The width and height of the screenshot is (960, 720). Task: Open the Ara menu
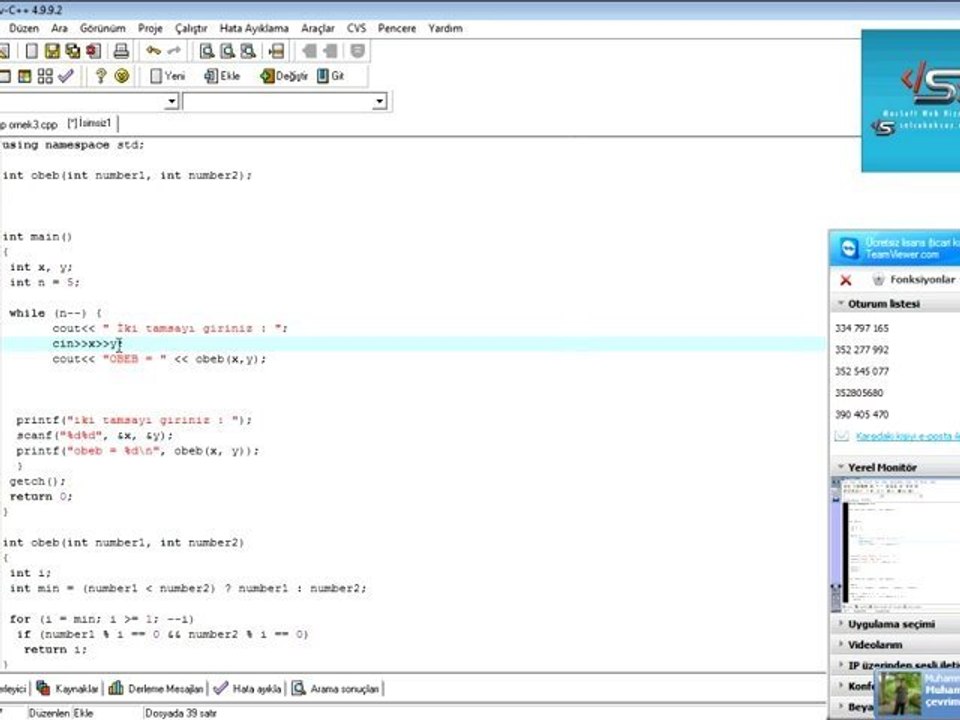point(59,28)
